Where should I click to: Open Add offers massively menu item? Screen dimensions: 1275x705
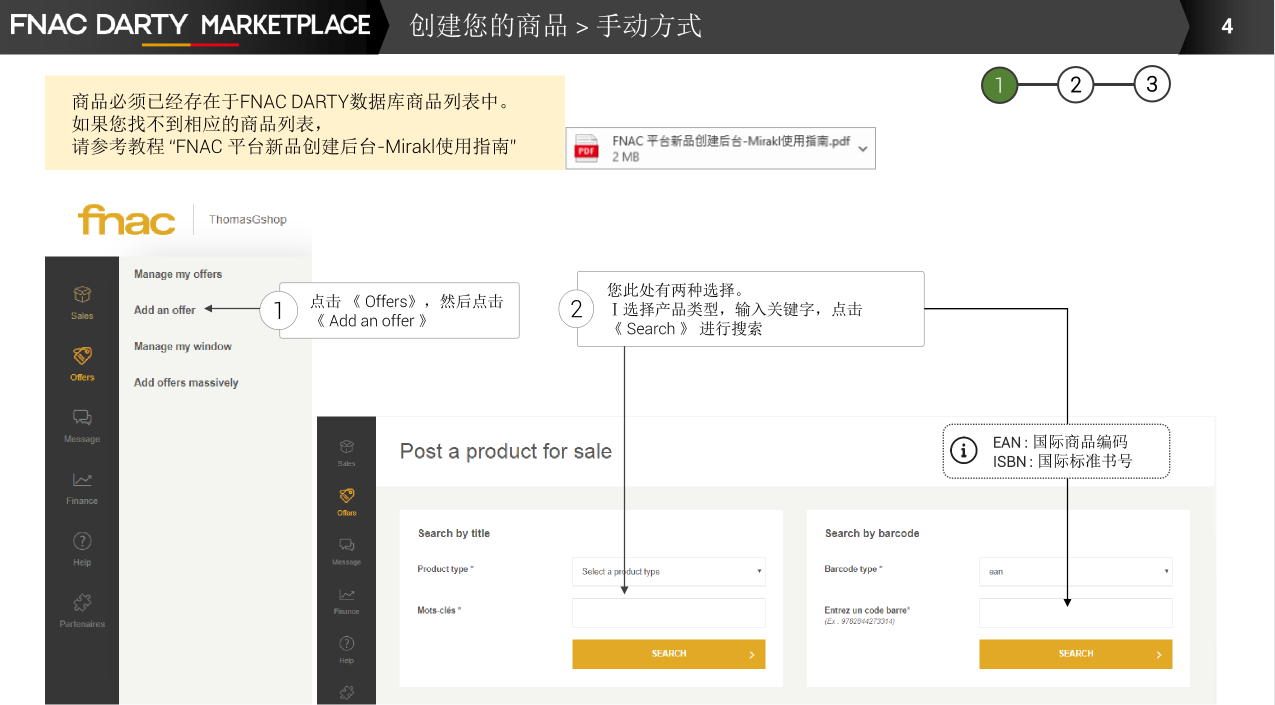(x=186, y=383)
